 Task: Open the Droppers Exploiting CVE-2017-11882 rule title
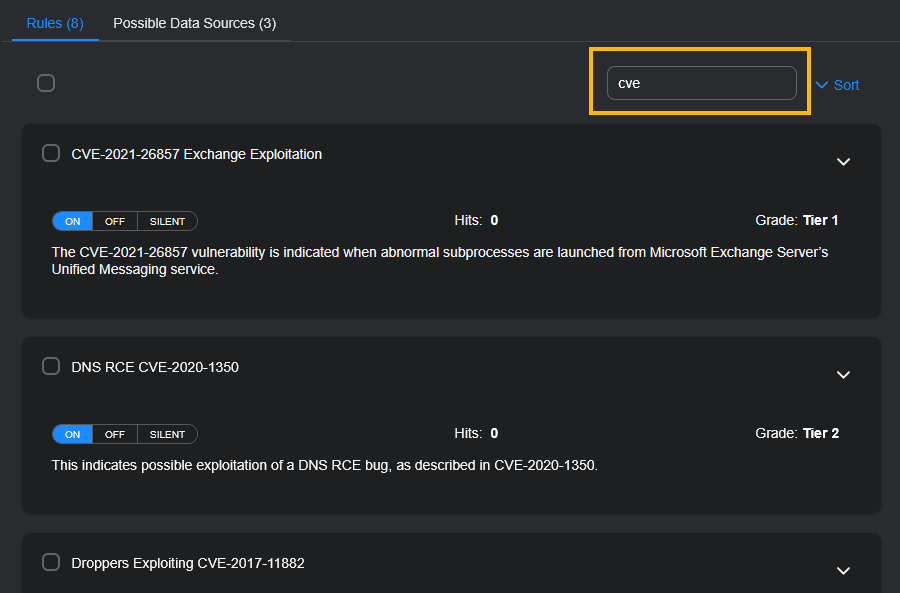pyautogui.click(x=188, y=563)
